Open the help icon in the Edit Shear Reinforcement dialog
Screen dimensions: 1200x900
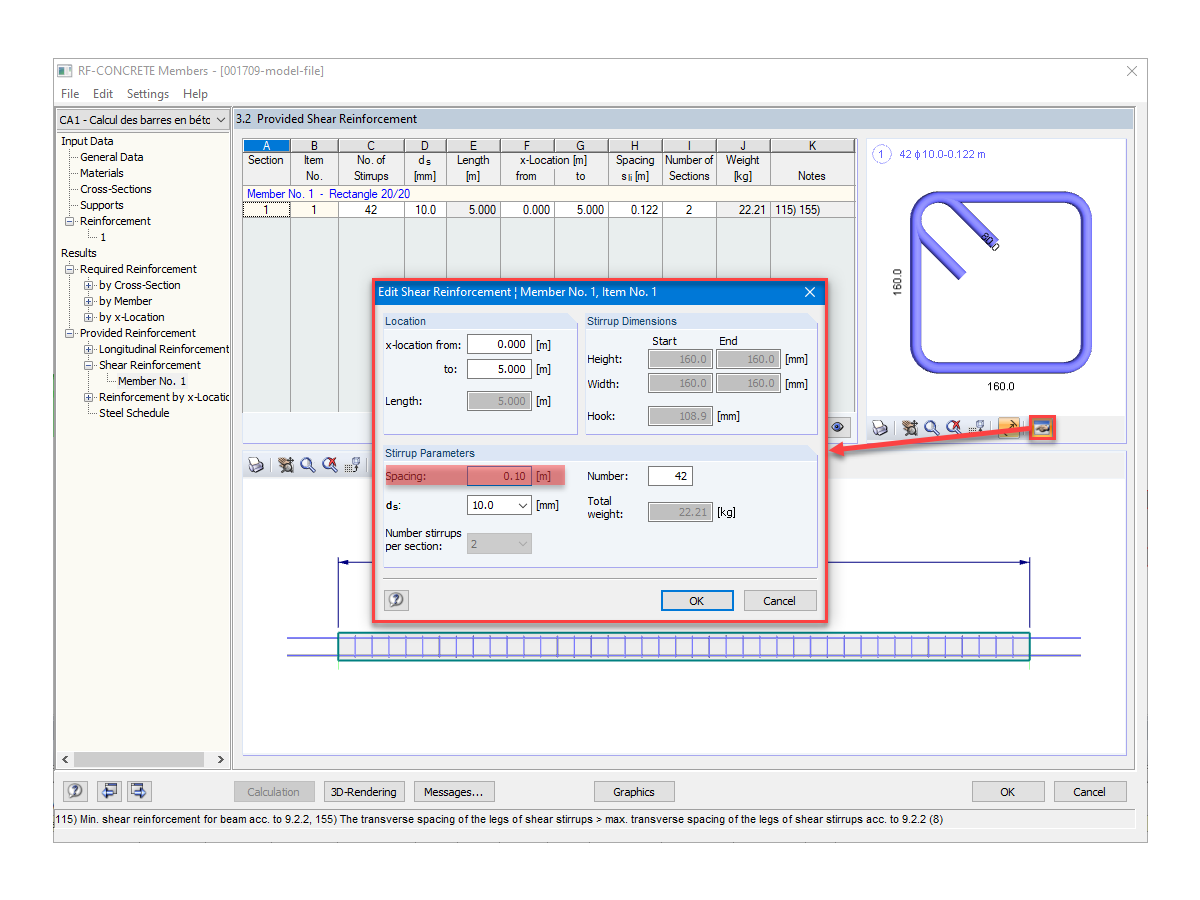coord(396,600)
